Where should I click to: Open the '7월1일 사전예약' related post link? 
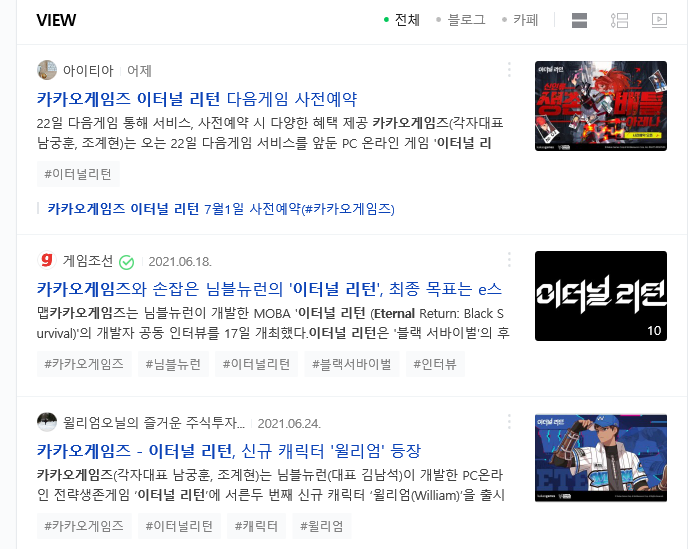coord(221,208)
